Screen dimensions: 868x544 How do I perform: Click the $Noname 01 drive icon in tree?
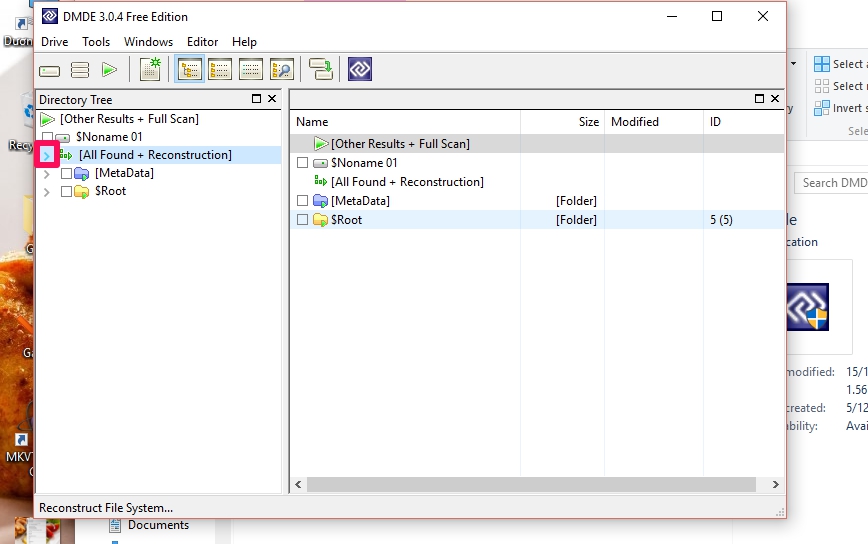(63, 137)
